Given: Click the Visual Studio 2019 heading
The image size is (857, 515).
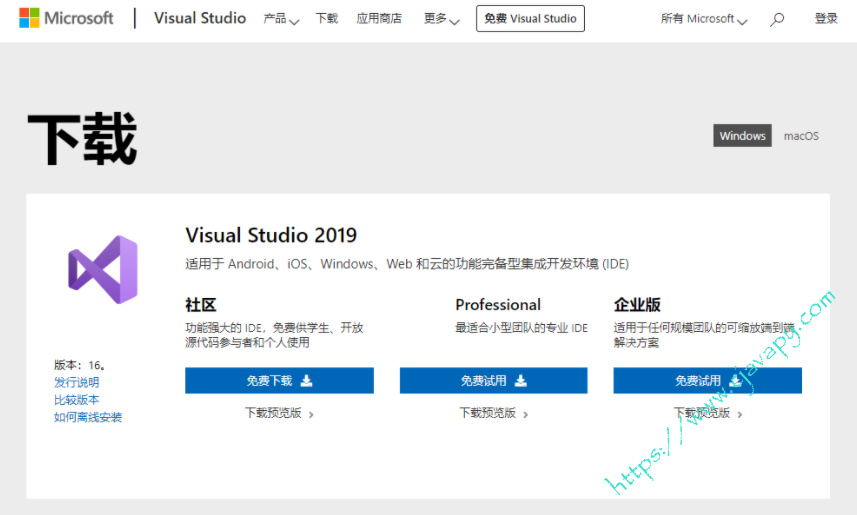Looking at the screenshot, I should [x=271, y=235].
